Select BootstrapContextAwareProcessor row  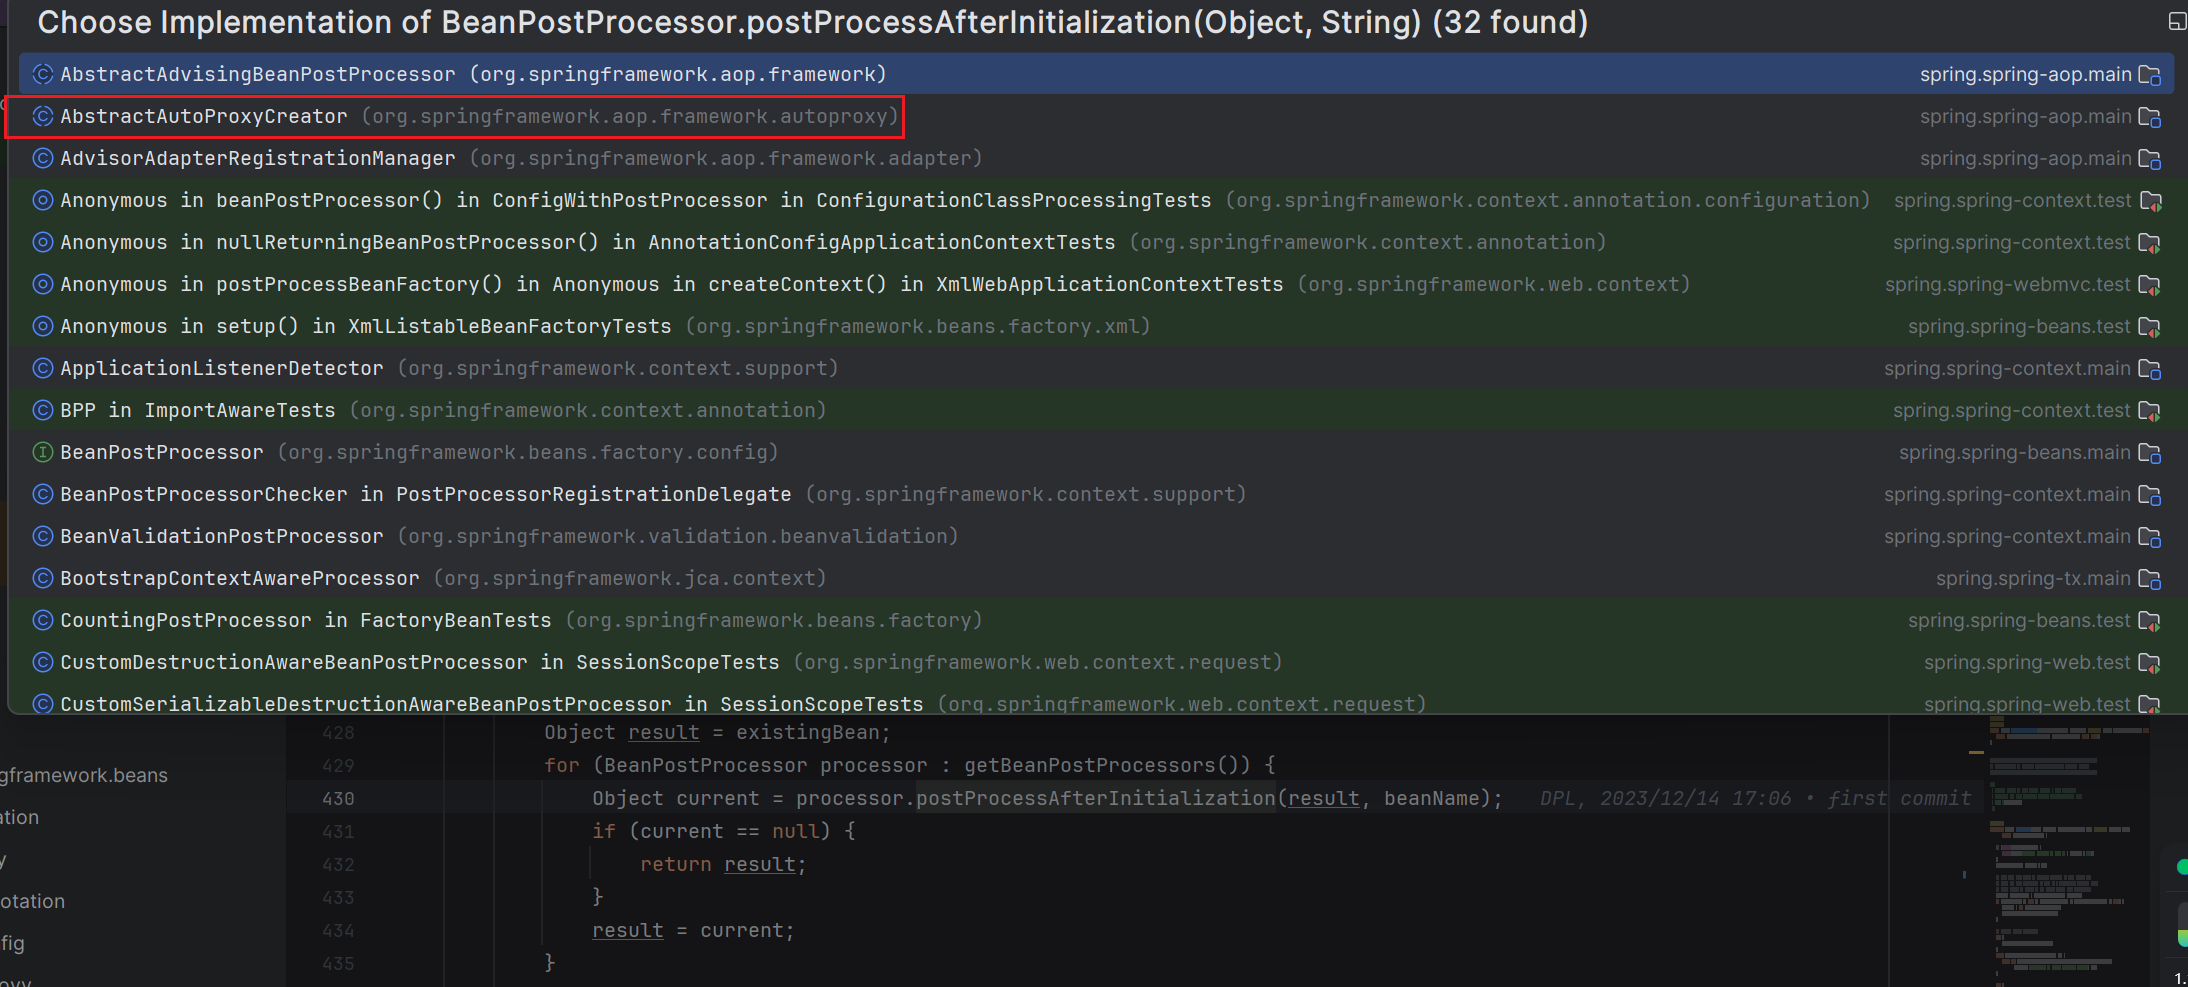[x=1096, y=578]
